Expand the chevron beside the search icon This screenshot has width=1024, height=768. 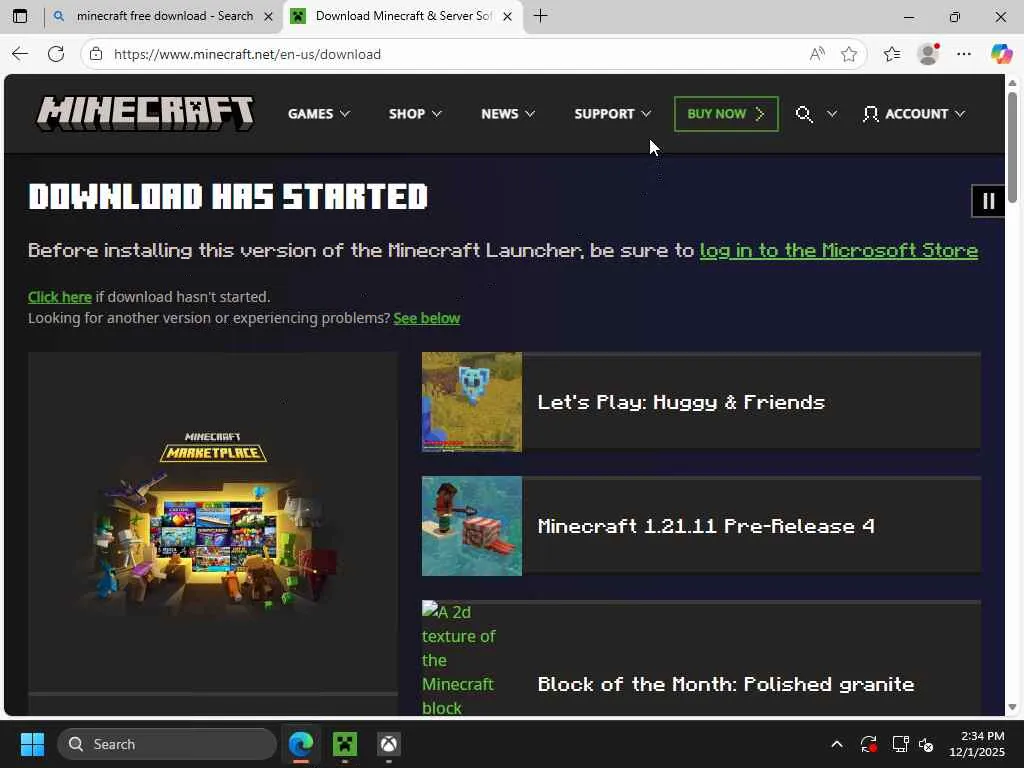pyautogui.click(x=831, y=114)
